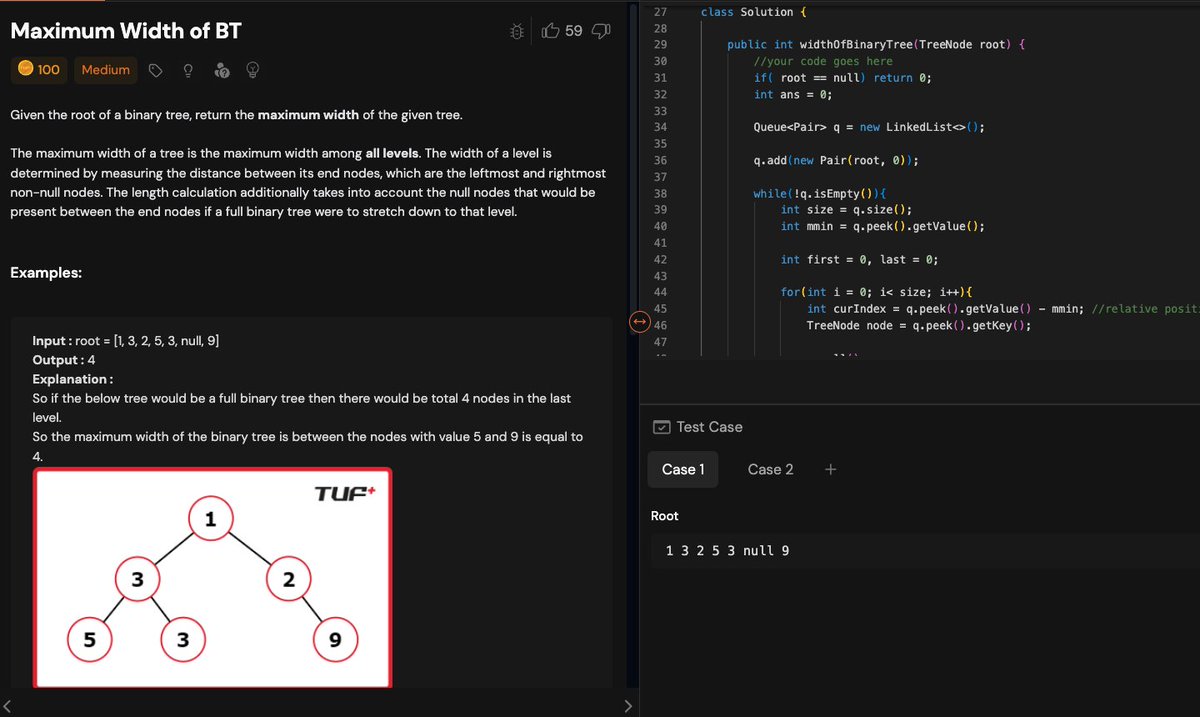Click the 'int curIndex' code line
The height and width of the screenshot is (717, 1200).
(1003, 308)
